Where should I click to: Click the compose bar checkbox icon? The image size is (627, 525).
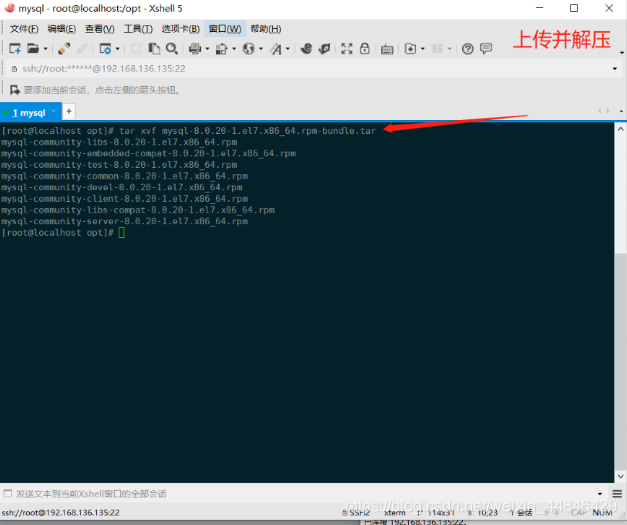click(8, 493)
